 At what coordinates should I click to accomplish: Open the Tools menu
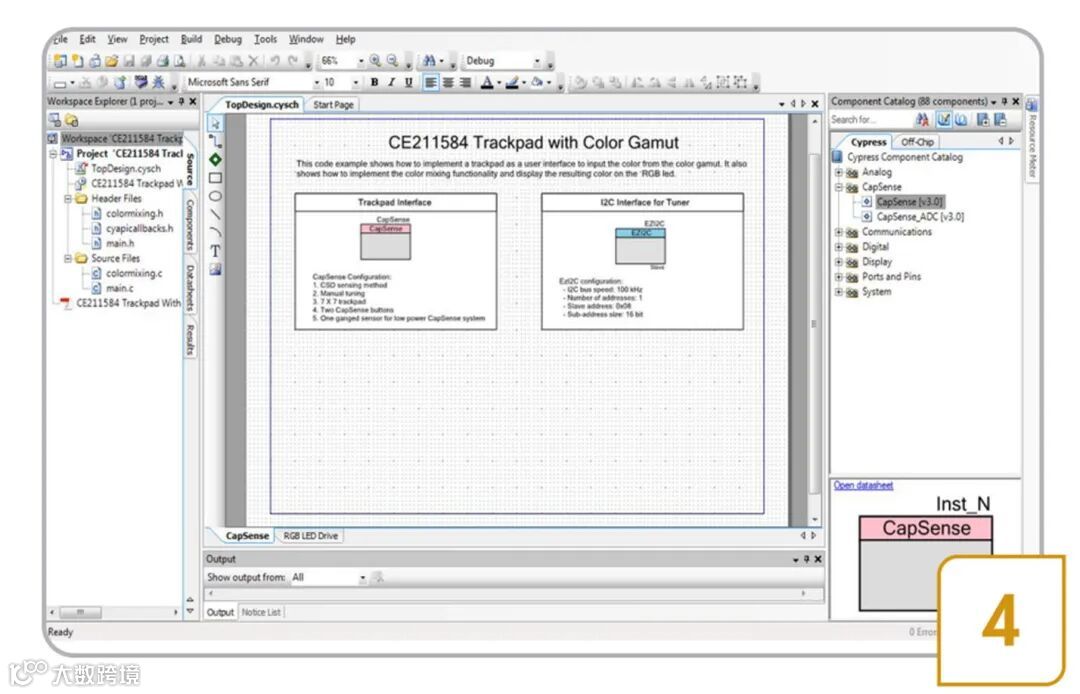(265, 39)
